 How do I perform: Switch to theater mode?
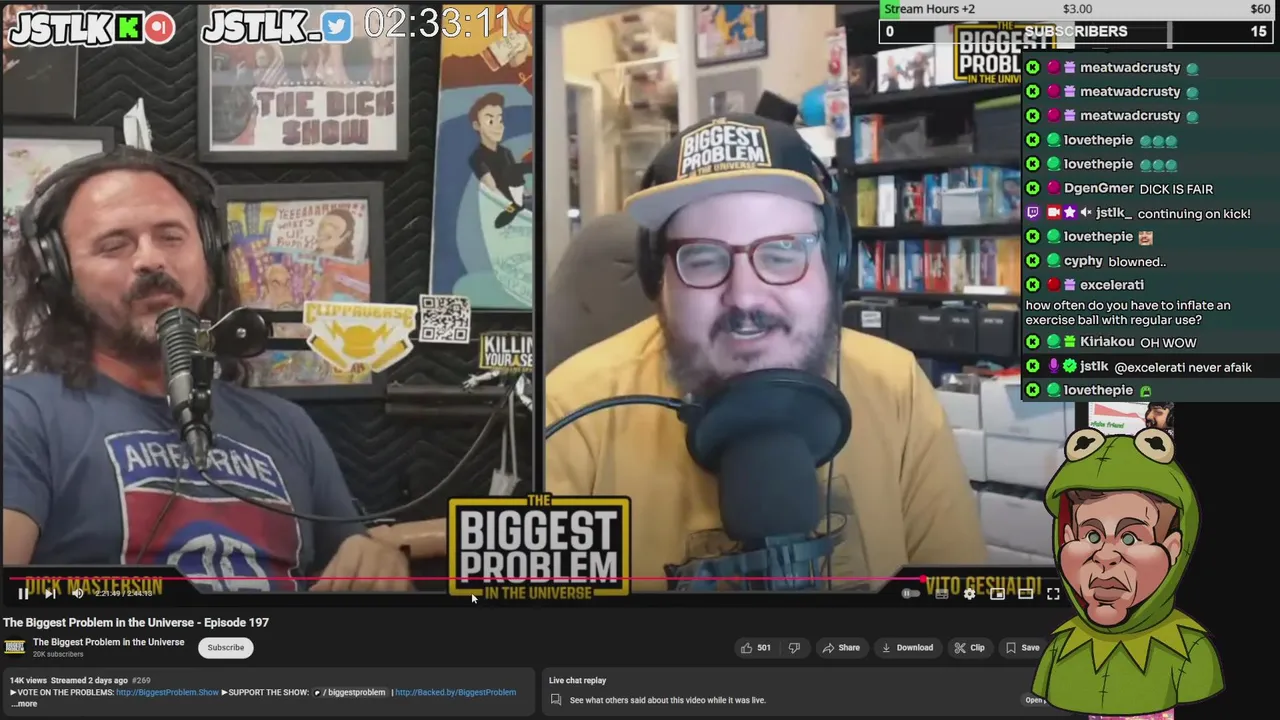point(1025,594)
